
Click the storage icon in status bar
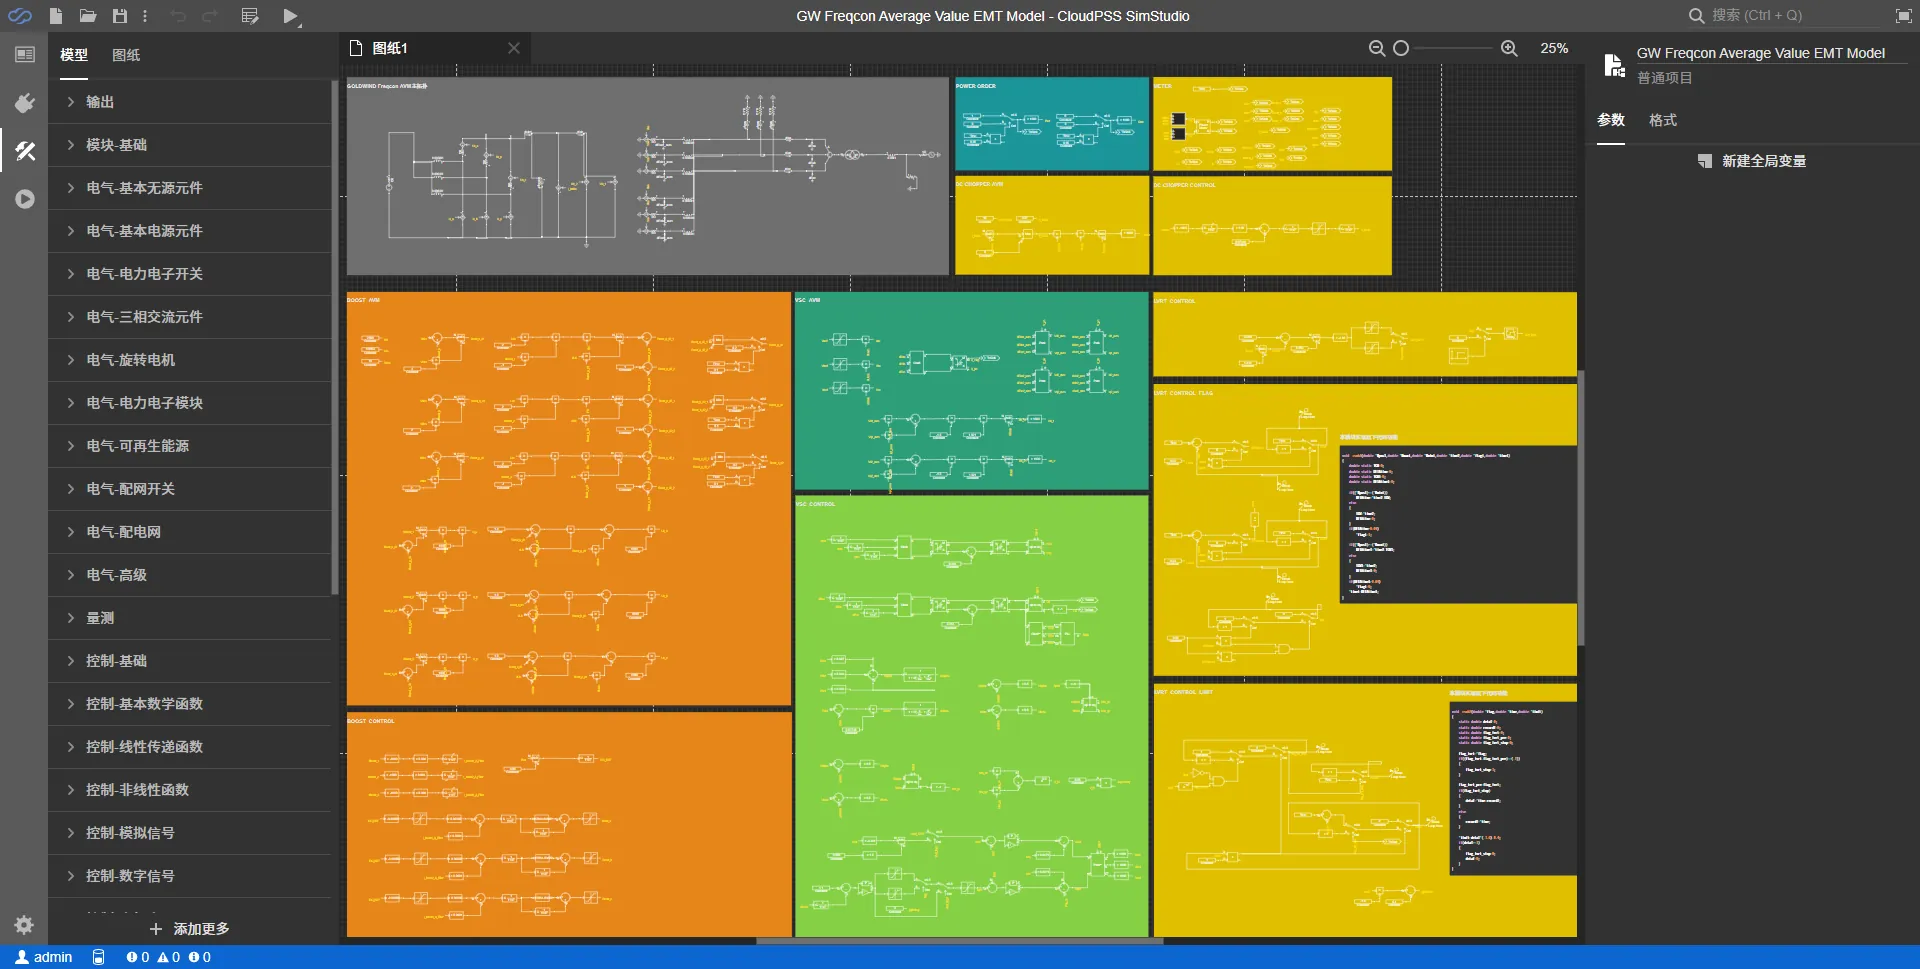tap(98, 957)
